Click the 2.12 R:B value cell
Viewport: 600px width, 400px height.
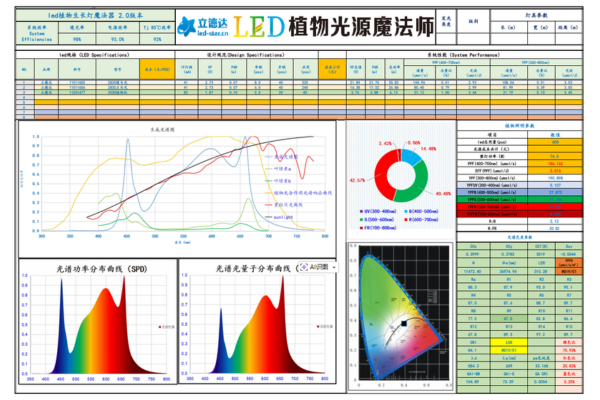[555, 221]
